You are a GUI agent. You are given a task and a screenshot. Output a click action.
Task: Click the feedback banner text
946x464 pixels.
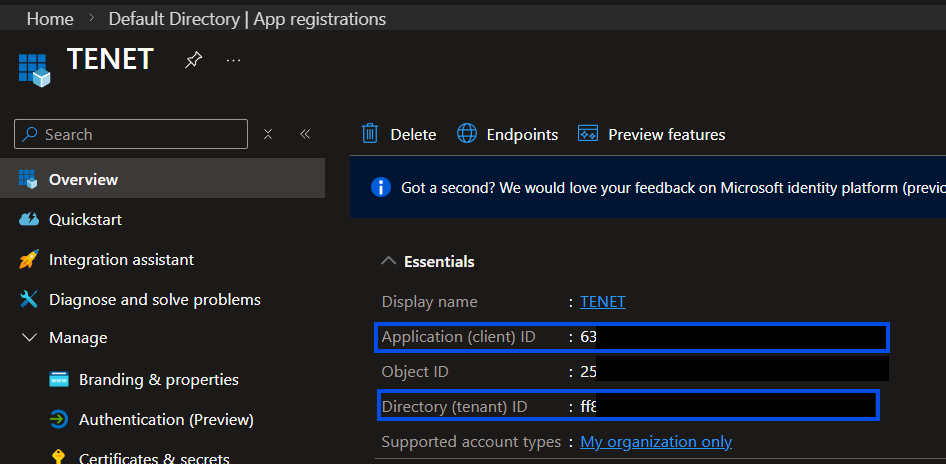pos(673,188)
